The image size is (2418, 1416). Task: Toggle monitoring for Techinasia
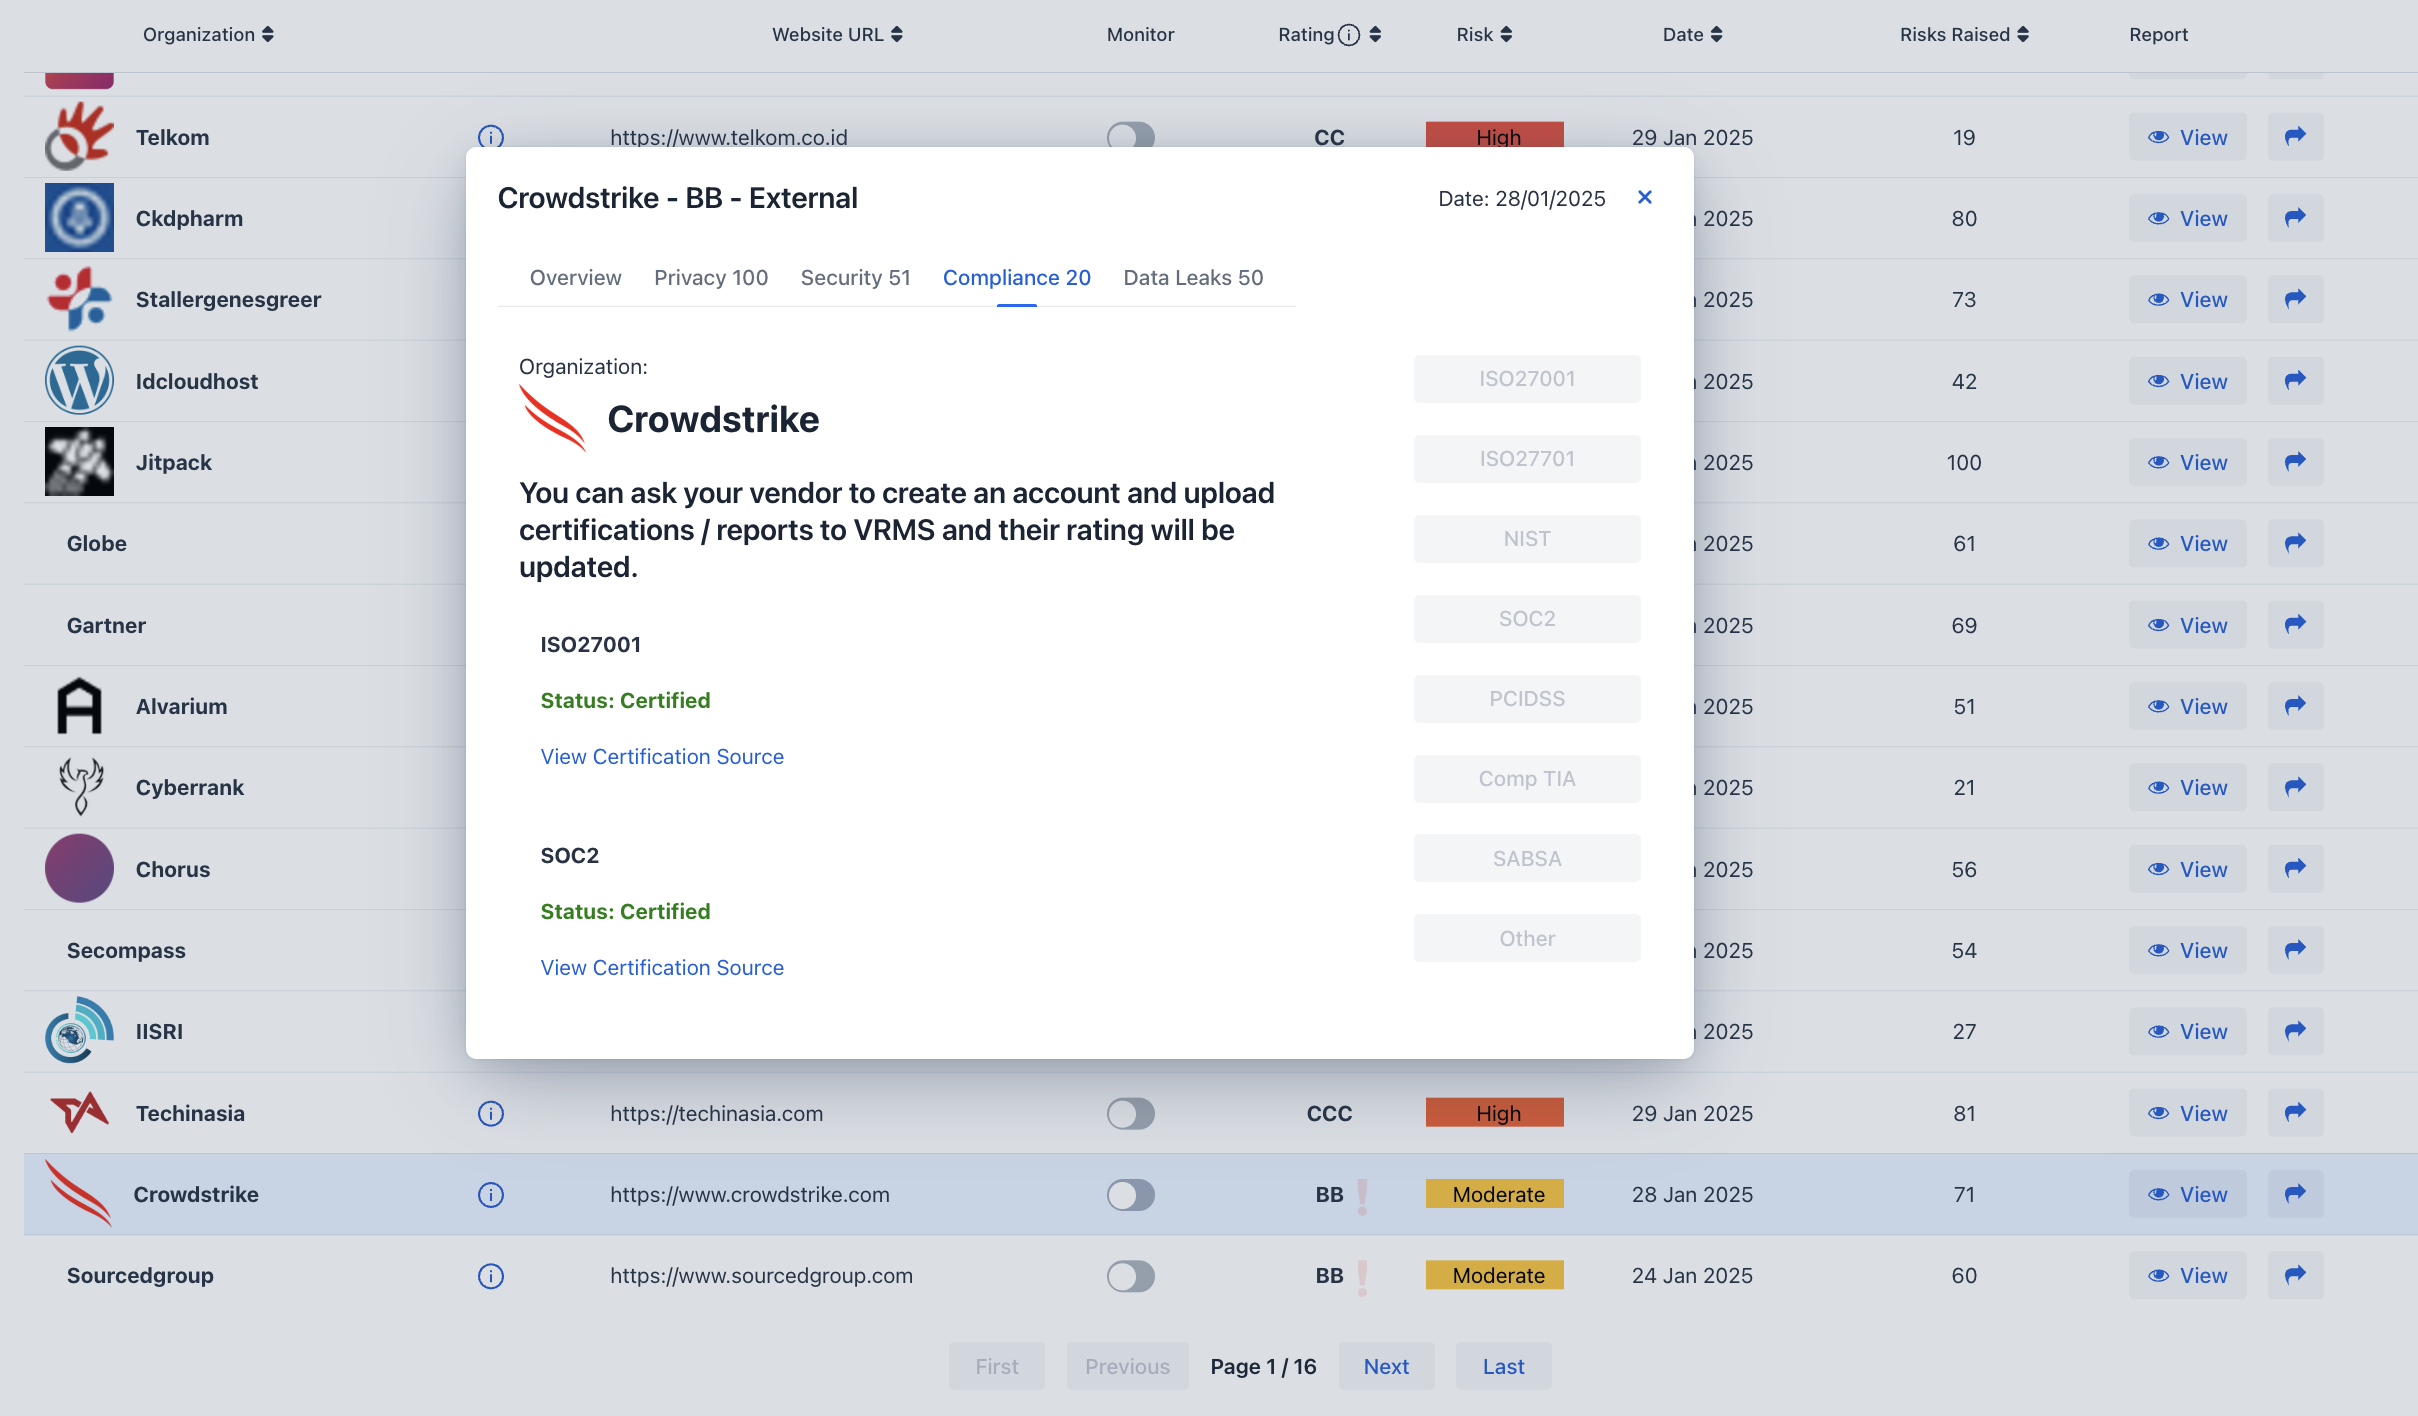(1131, 1113)
